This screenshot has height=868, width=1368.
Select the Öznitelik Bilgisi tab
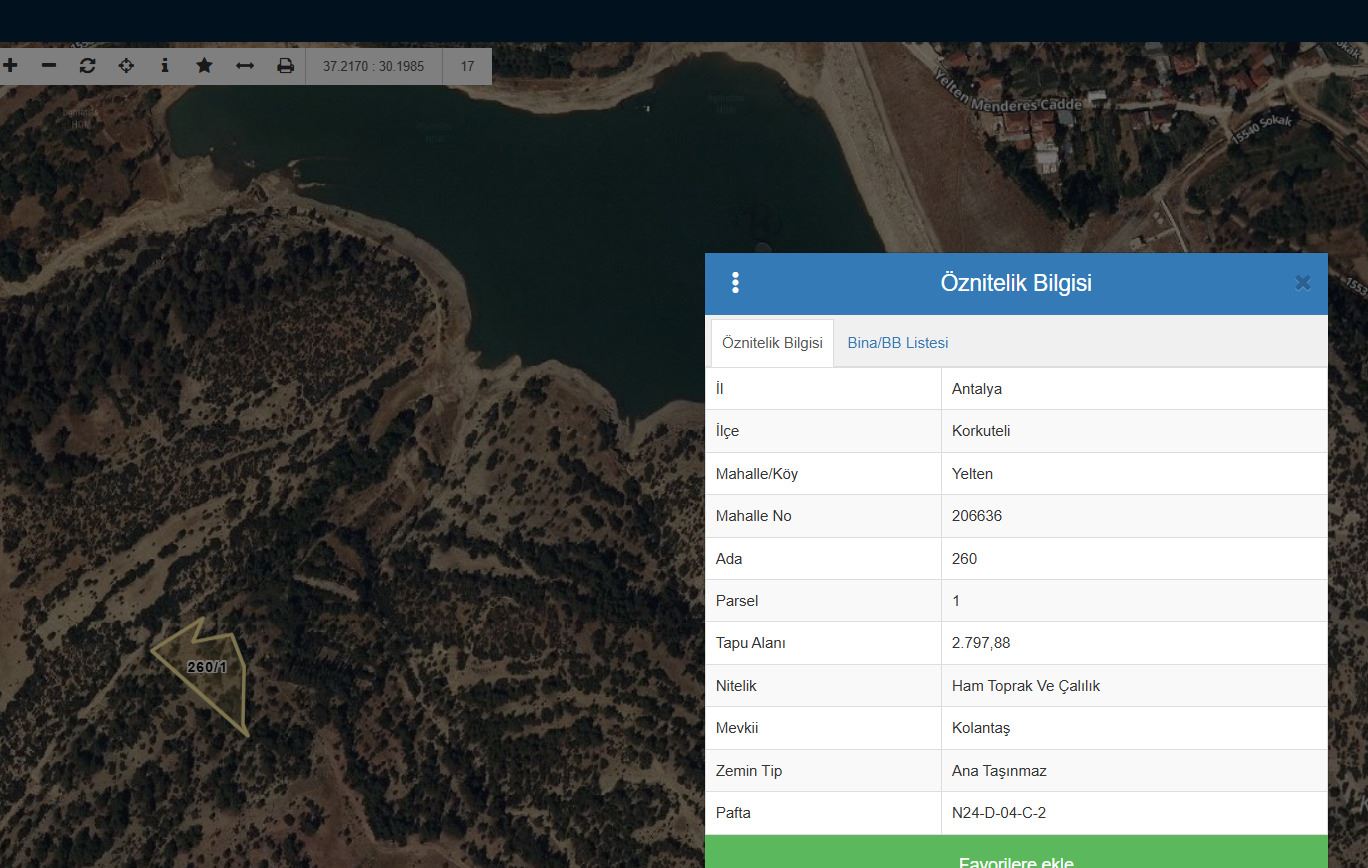point(772,343)
